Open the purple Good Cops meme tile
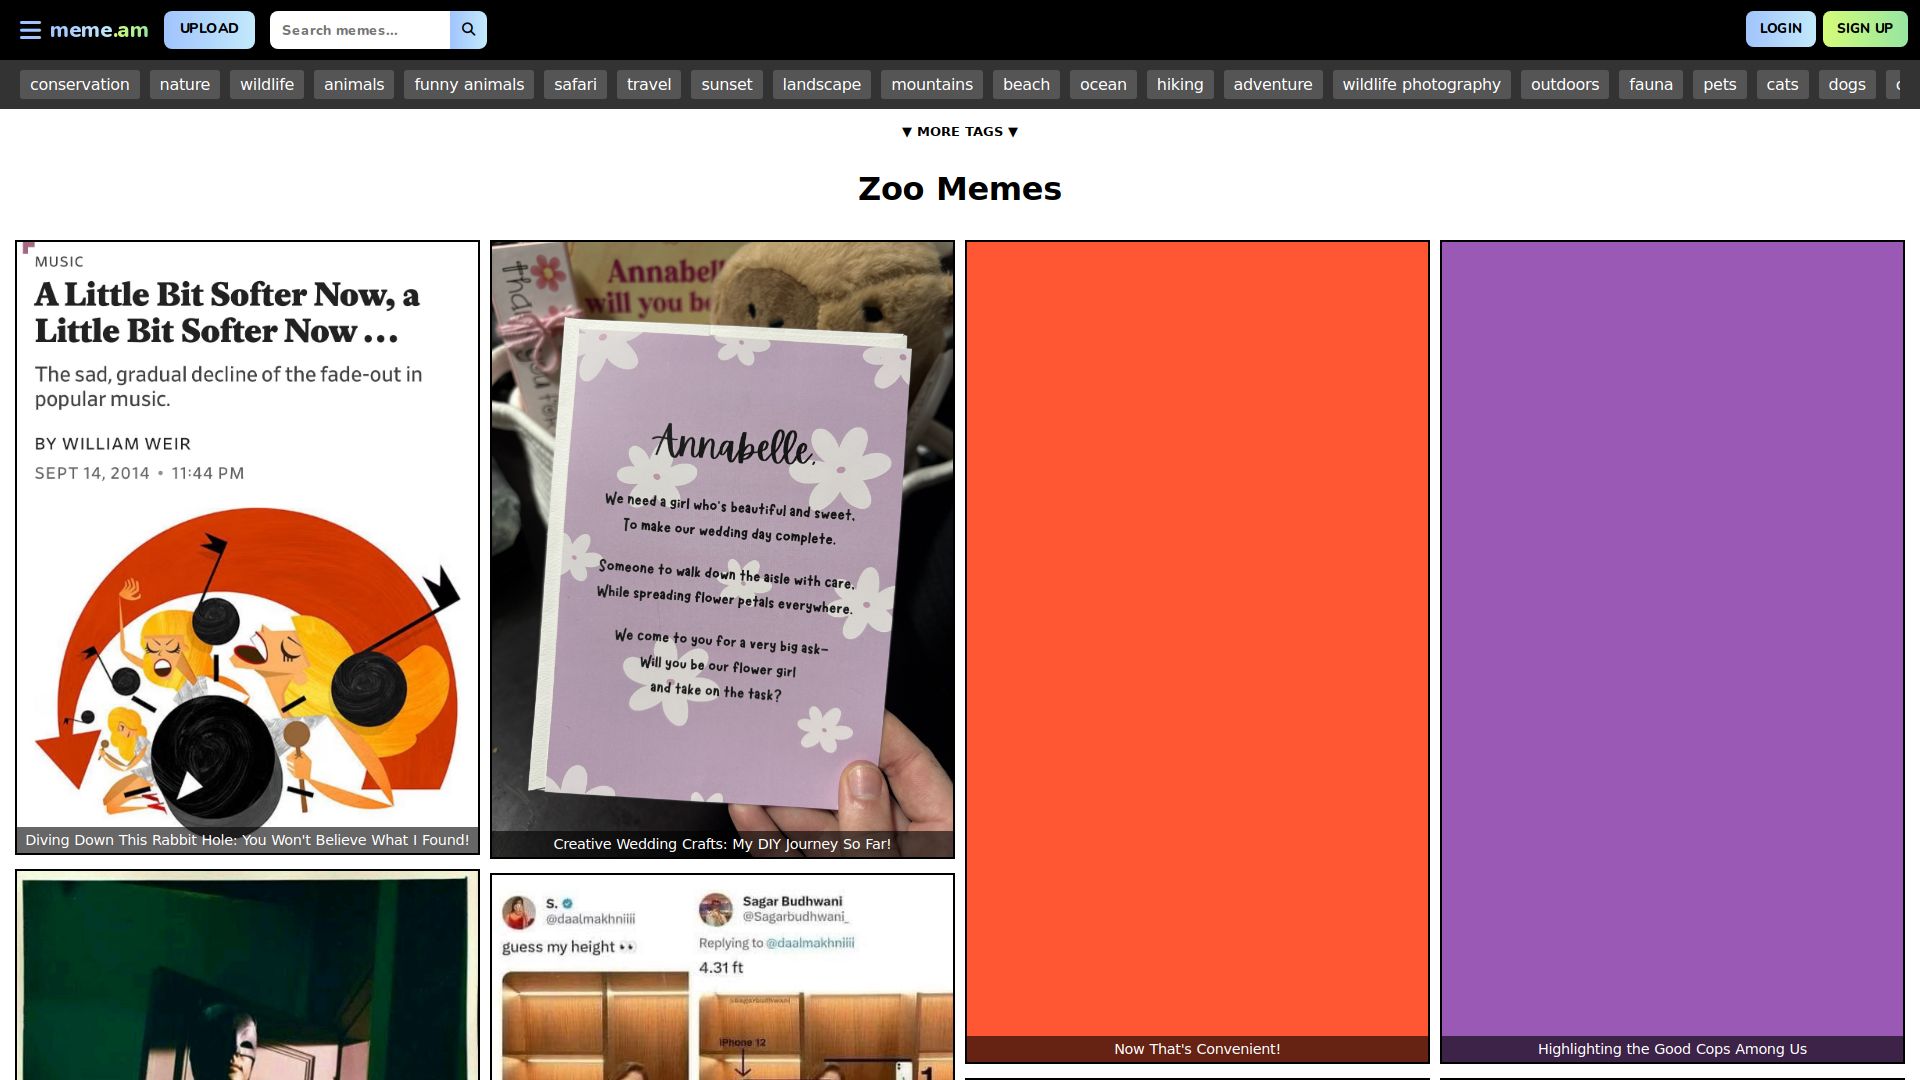 1672,640
